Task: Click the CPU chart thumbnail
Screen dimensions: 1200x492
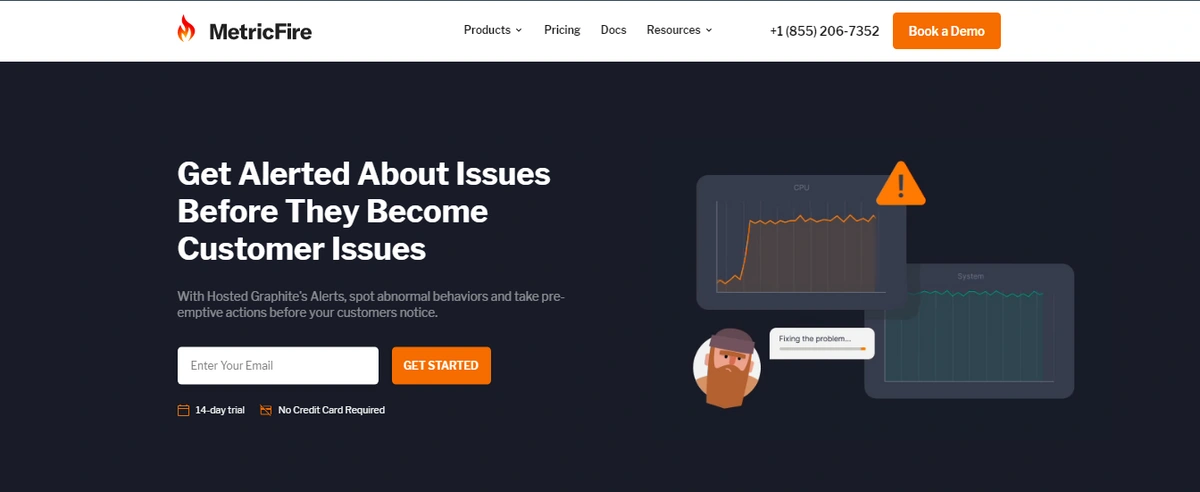Action: click(x=801, y=241)
